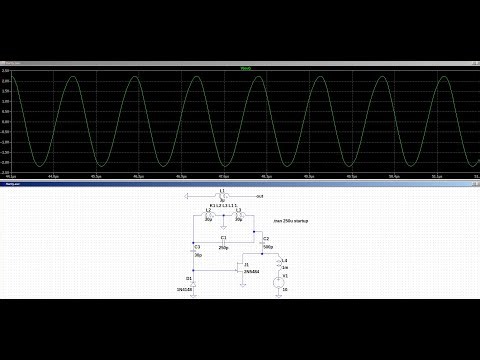Click the 2.5V top vertical axis label

(x=5, y=71)
